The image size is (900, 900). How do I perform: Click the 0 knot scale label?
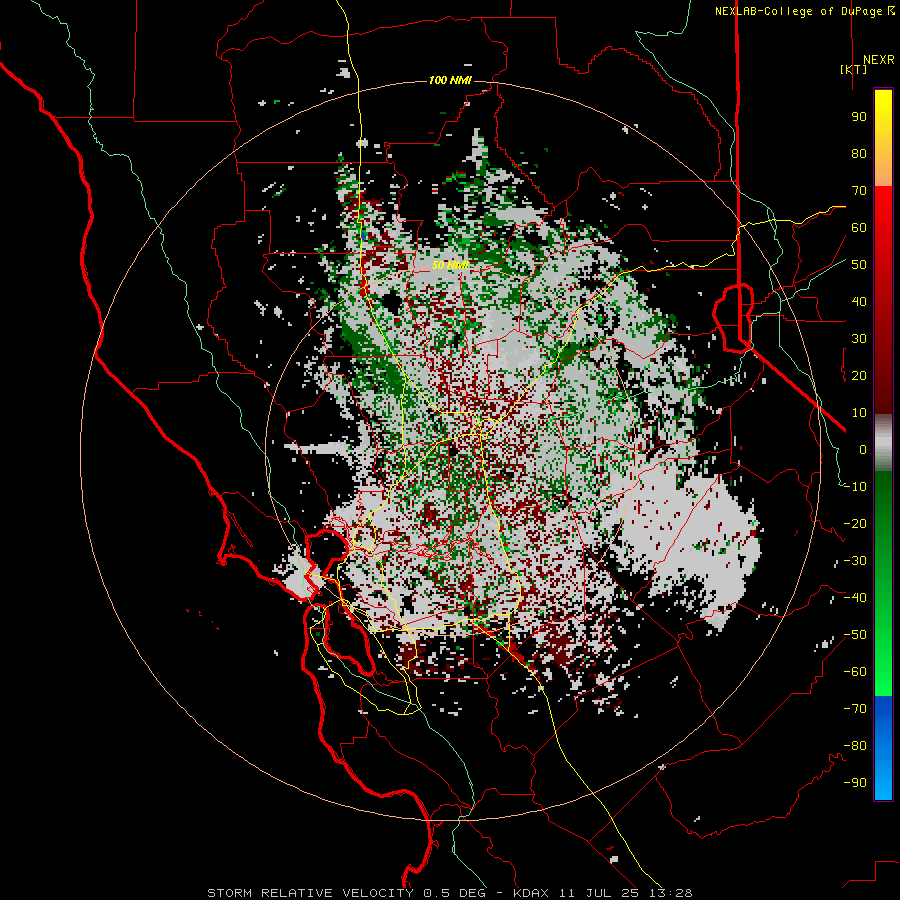863,450
